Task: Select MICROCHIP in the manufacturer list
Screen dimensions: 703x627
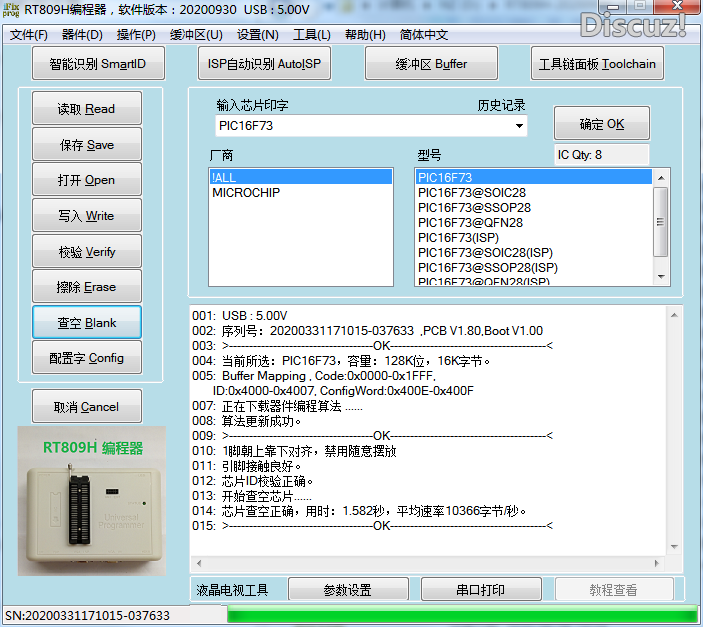Action: tap(246, 193)
